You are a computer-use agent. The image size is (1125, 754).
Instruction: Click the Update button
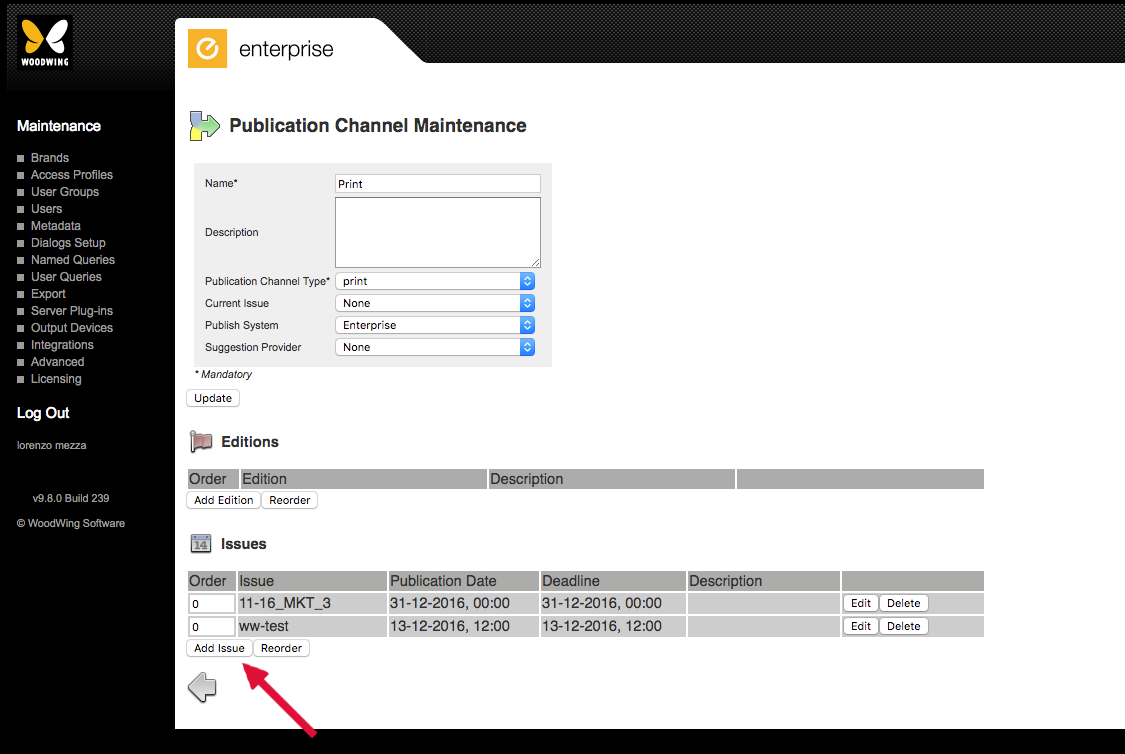[x=213, y=398]
